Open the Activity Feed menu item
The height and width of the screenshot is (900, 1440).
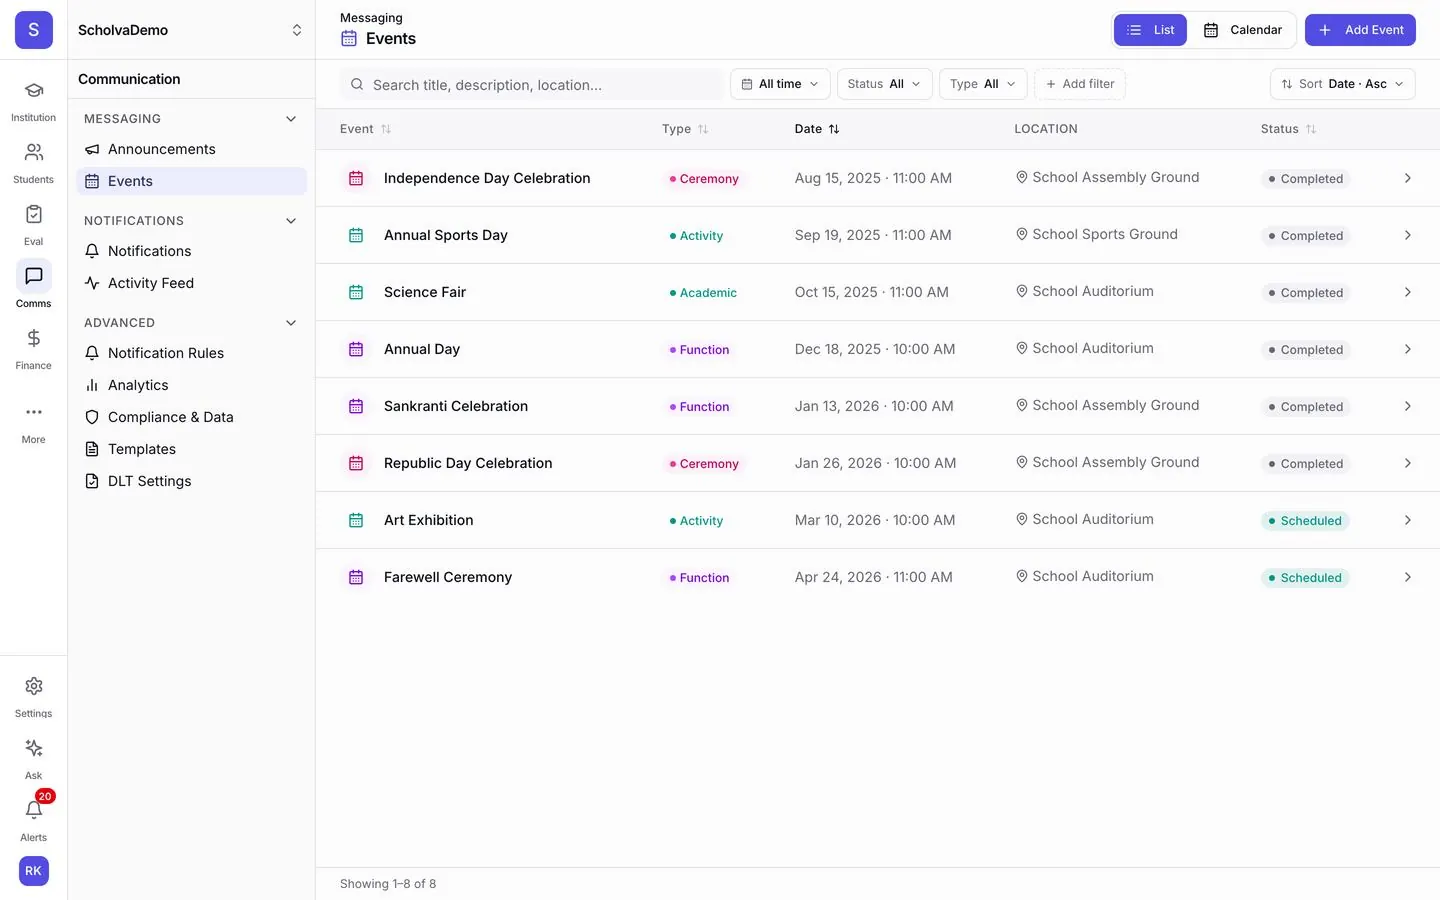[x=191, y=283]
